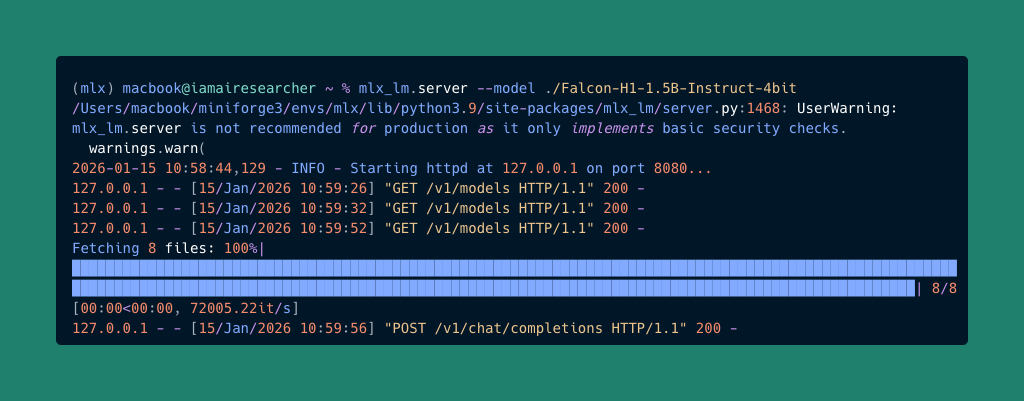Click the "Fetching 8 files: 100%" text
Image resolution: width=1024 pixels, height=401 pixels.
pyautogui.click(x=165, y=249)
